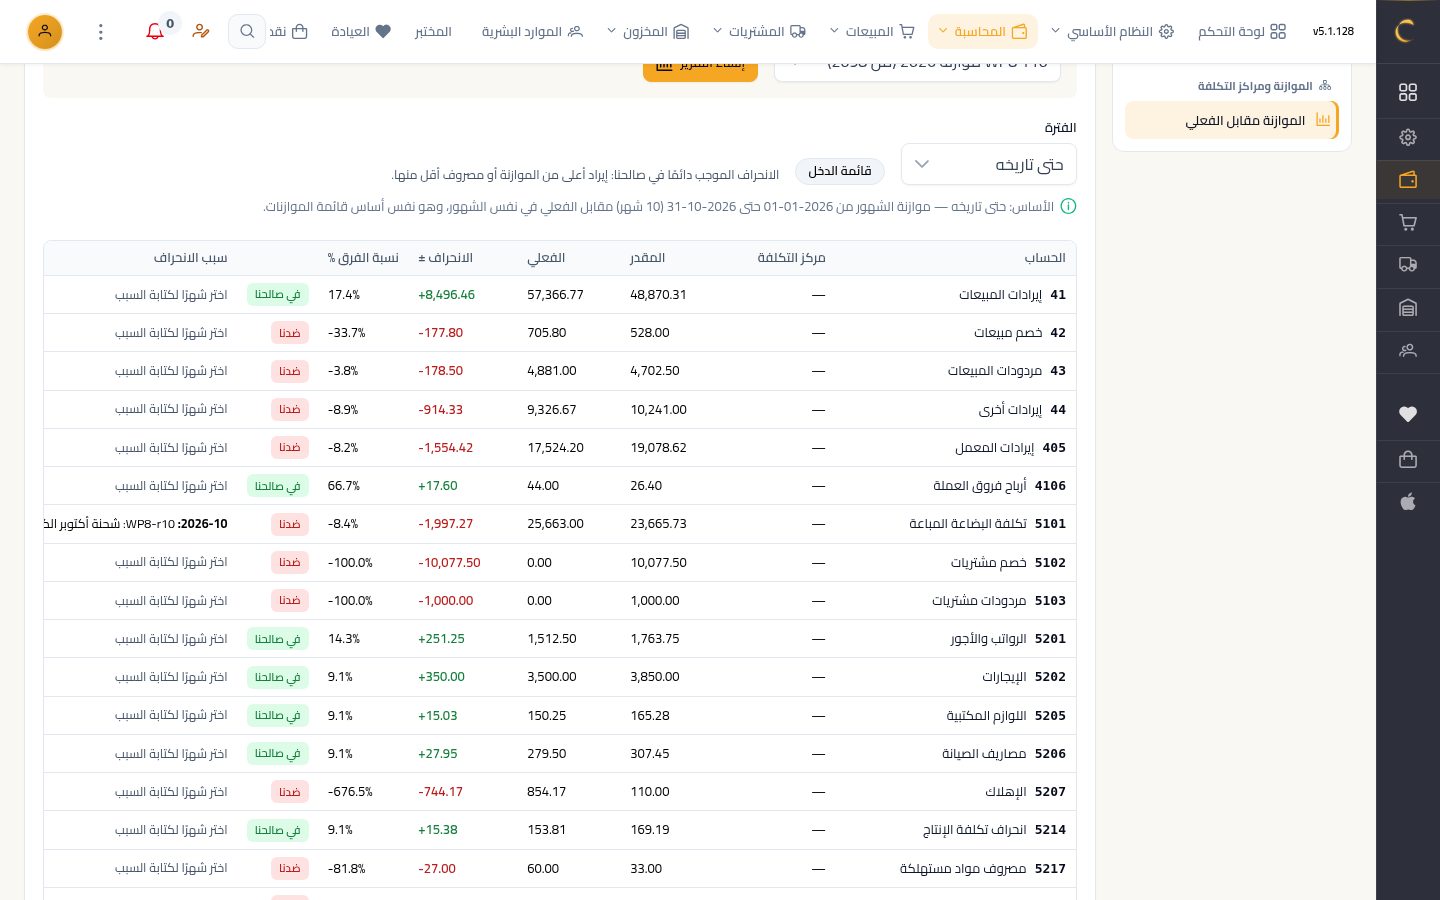Go to لوحة التحكم in the top navigation
The image size is (1440, 900).
[x=1242, y=32]
